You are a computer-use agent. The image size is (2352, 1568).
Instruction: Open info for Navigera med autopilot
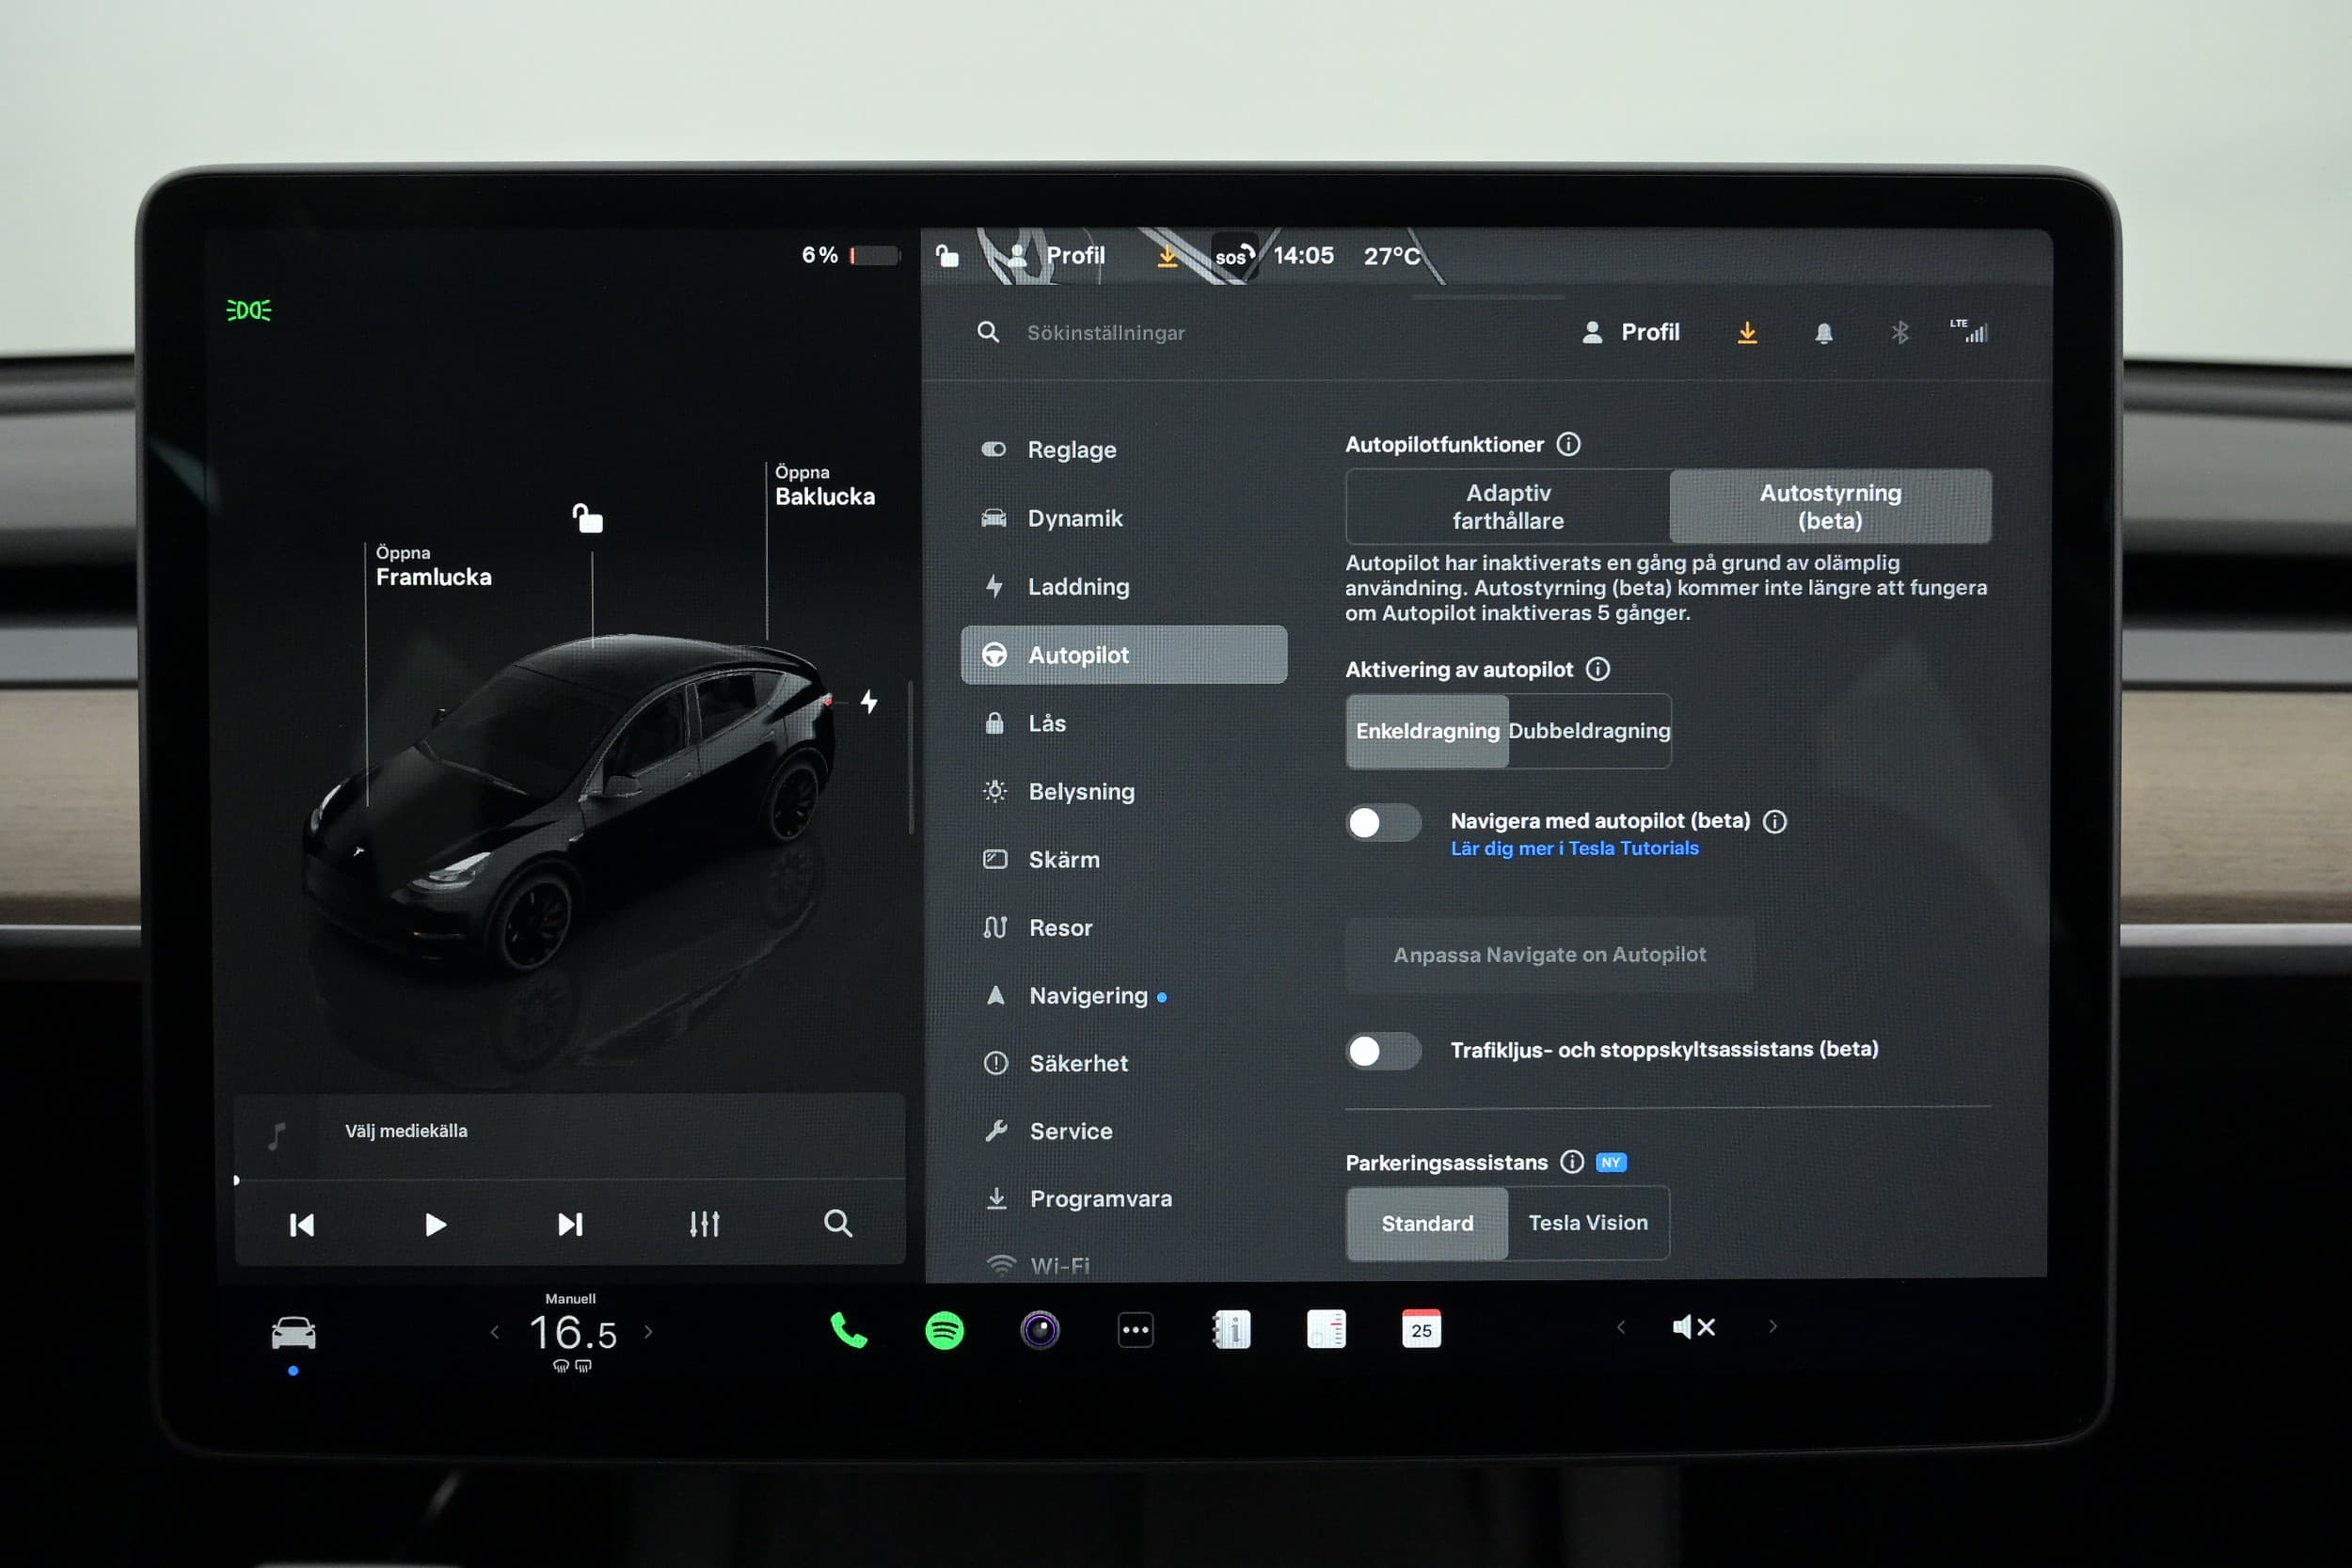(x=1775, y=821)
